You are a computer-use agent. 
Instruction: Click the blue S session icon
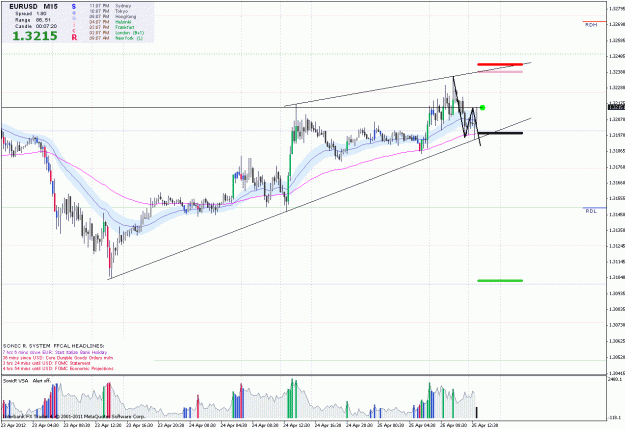(x=74, y=7)
